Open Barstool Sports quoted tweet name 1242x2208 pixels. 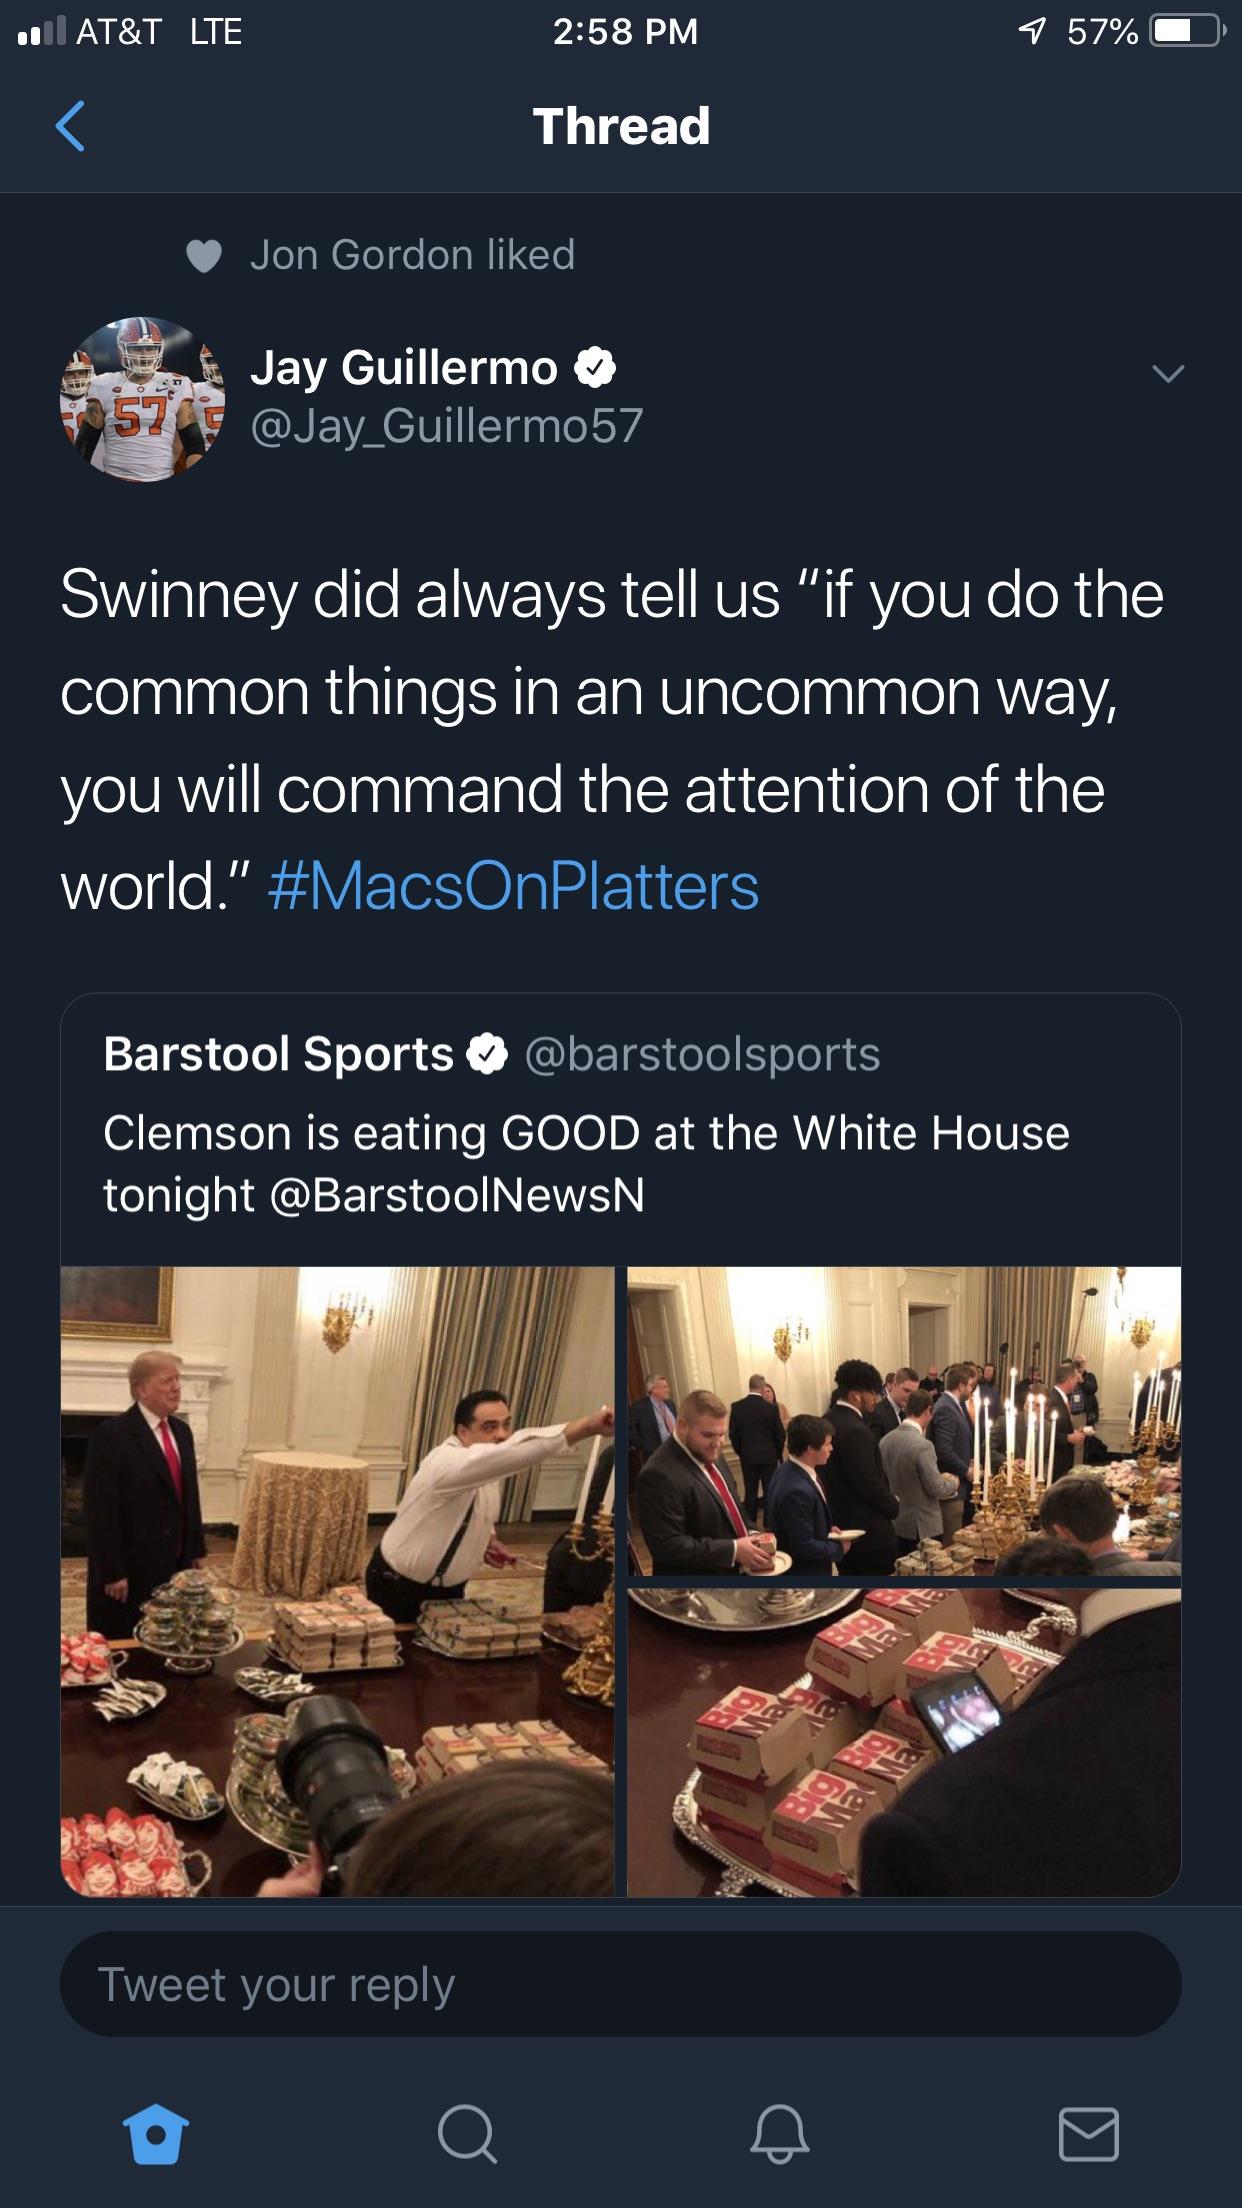pos(279,1054)
